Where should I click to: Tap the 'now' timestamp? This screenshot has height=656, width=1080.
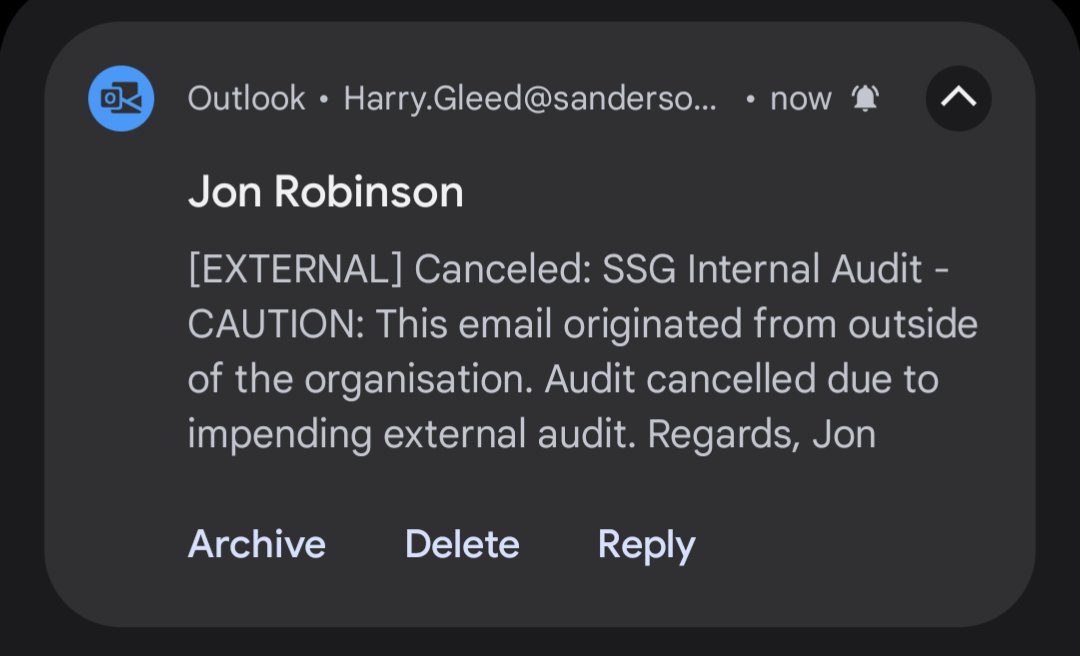pyautogui.click(x=801, y=98)
